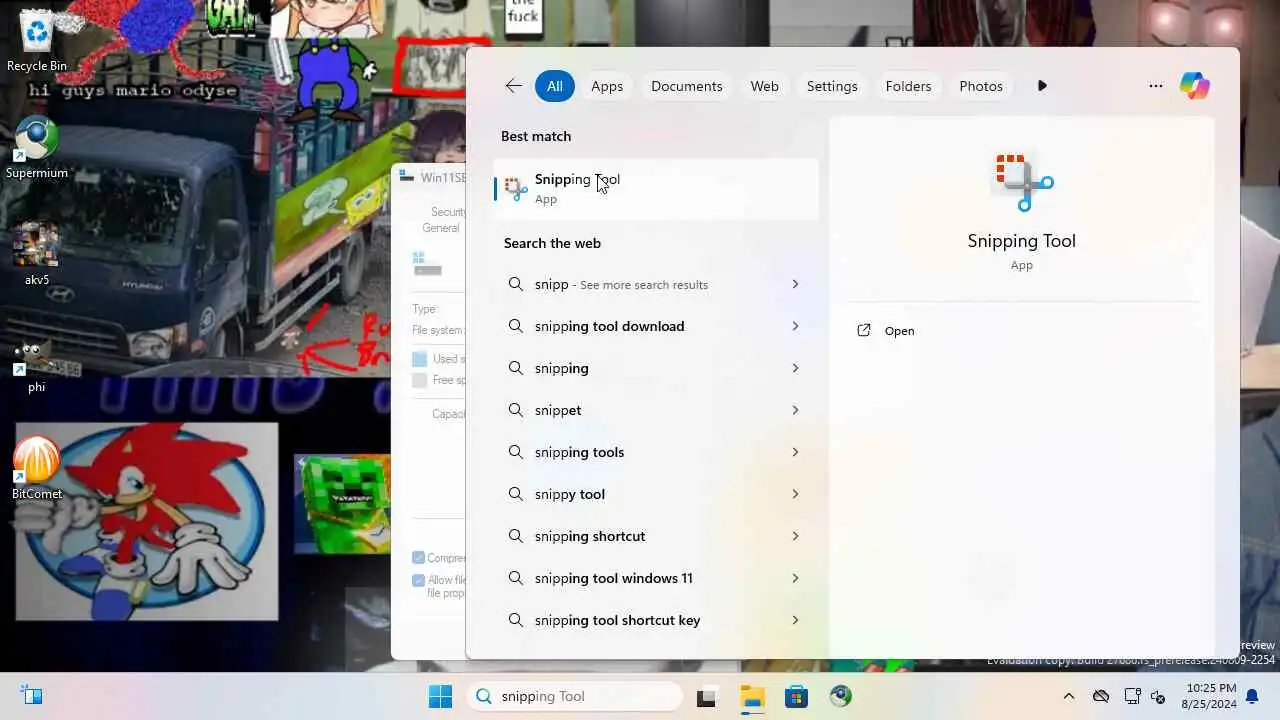
Task: Open clock showing 10:25 PM 8/25/2024
Action: pos(1211,696)
